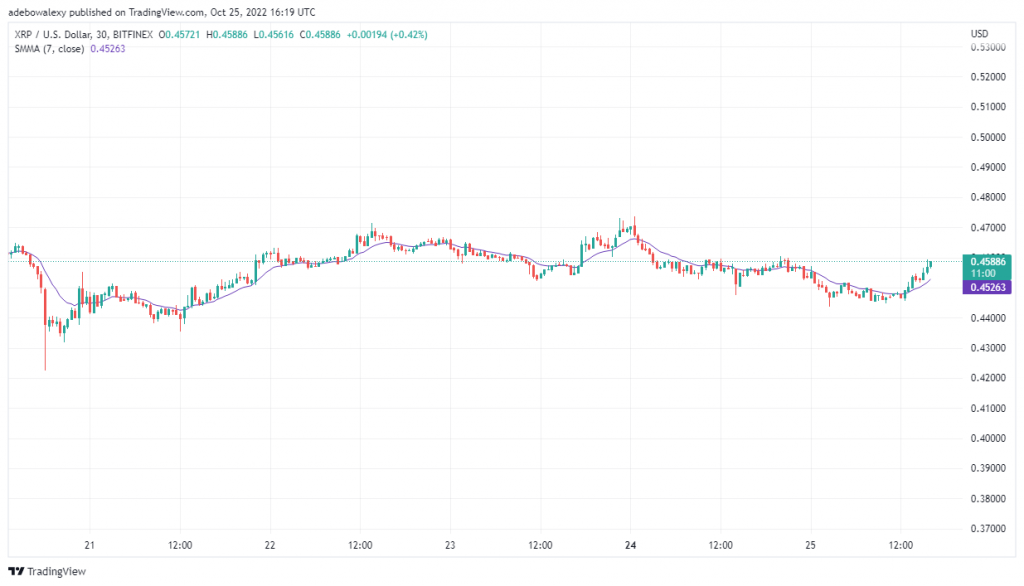This screenshot has width=1024, height=586.
Task: Click the 0.50000 price axis label
Action: 988,137
